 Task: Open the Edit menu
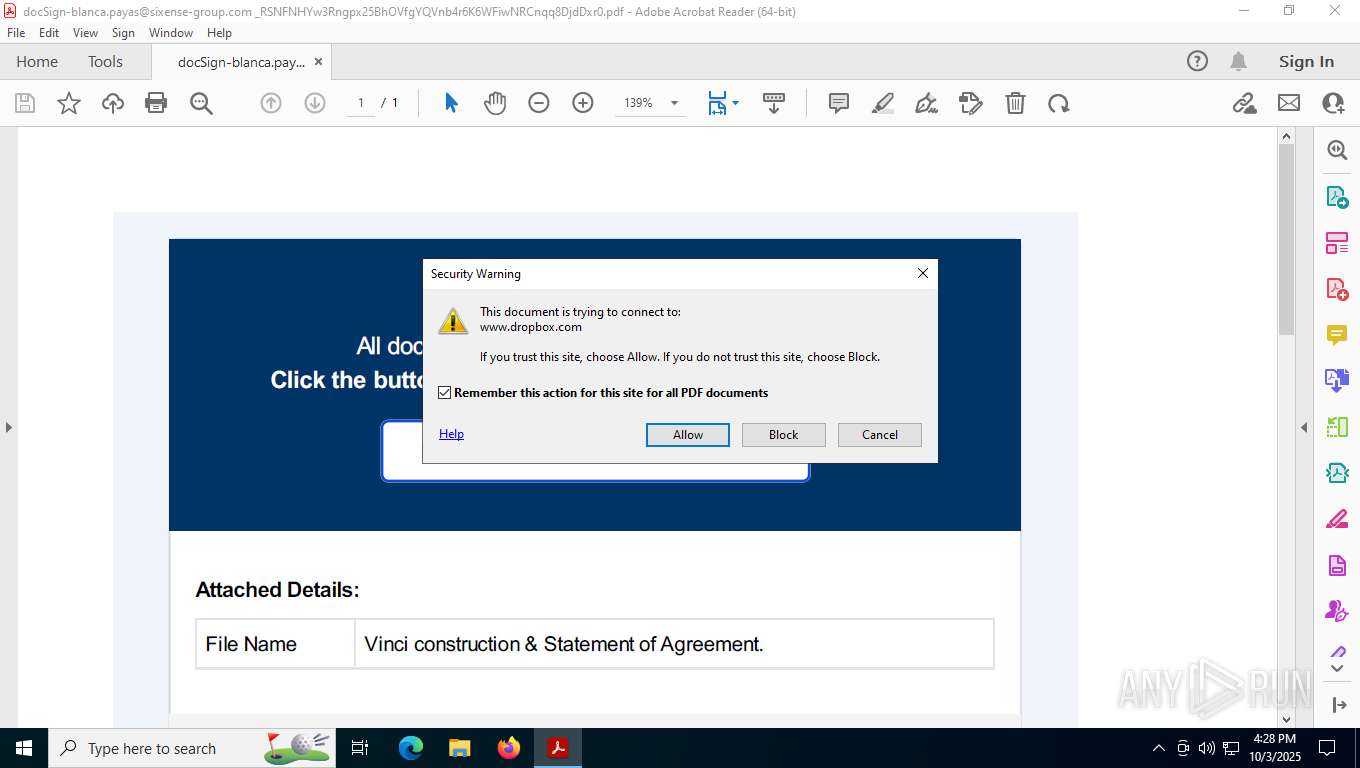click(49, 33)
